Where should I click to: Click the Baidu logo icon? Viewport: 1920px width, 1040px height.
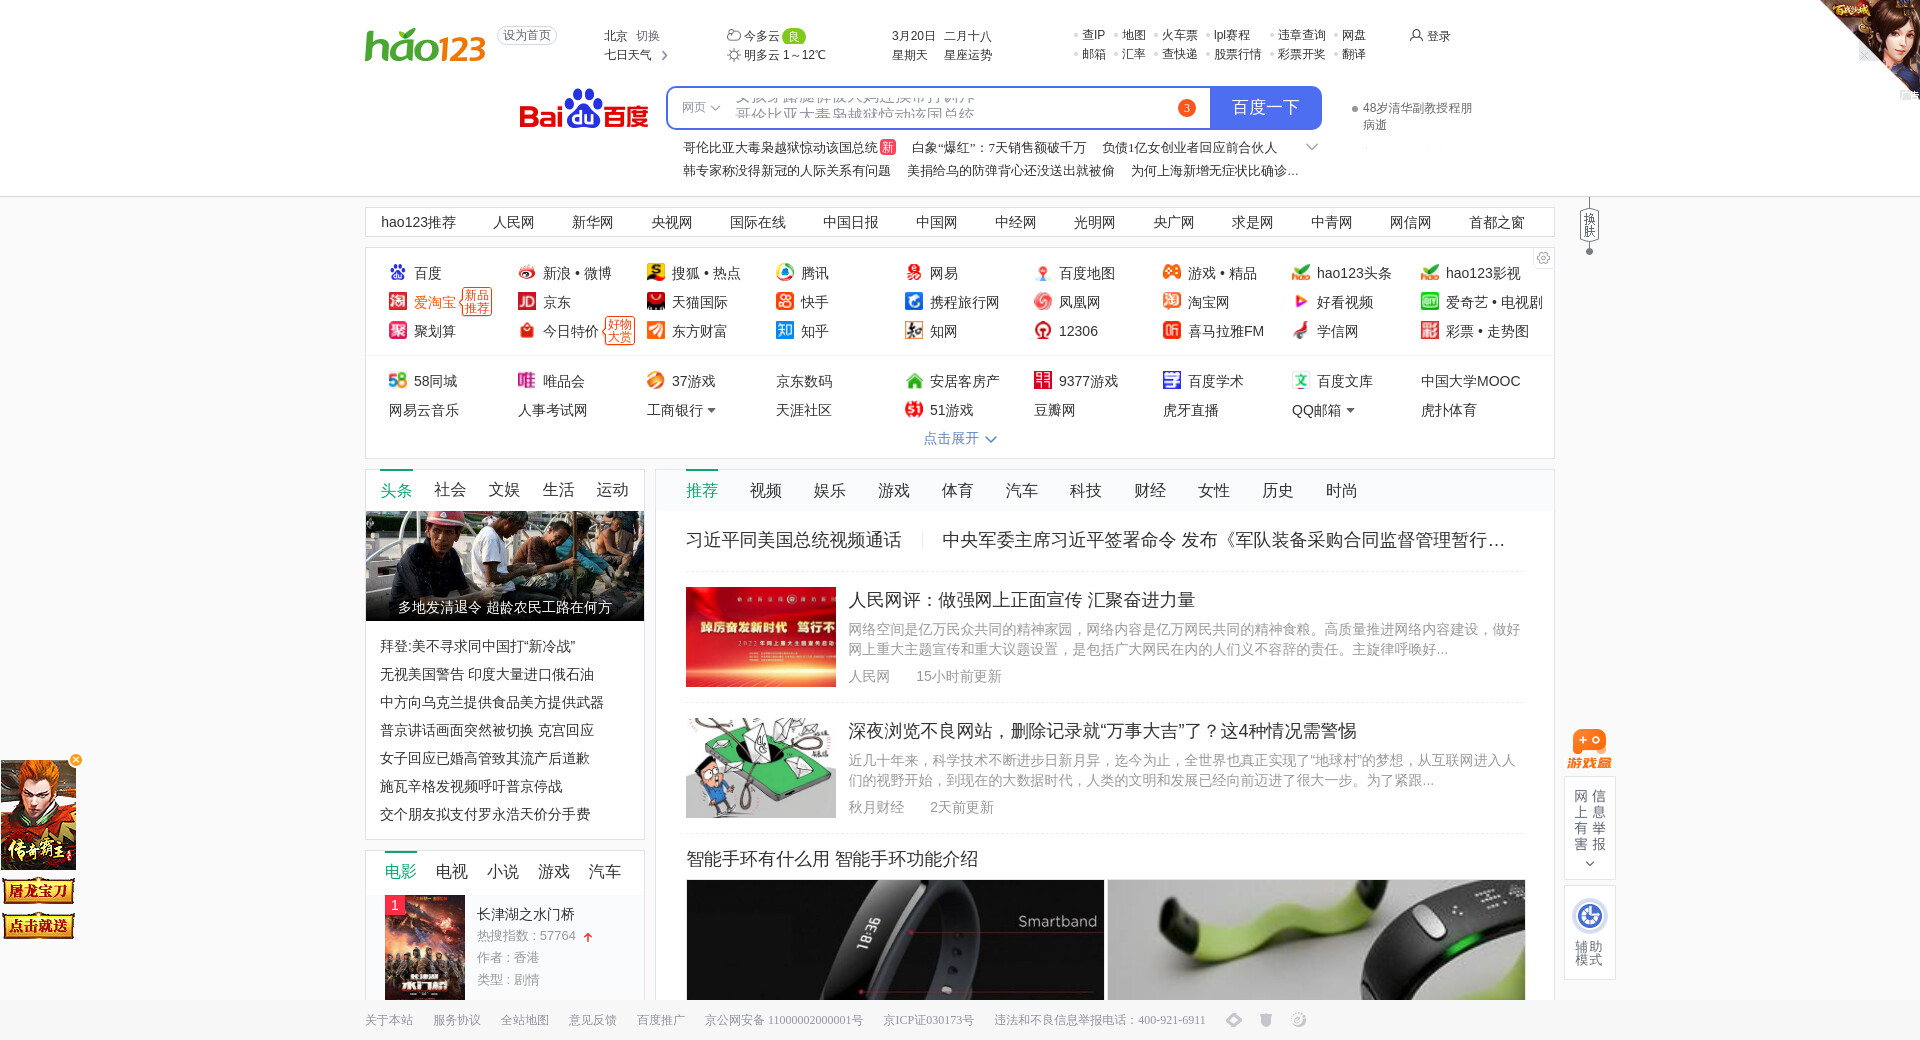tap(583, 109)
